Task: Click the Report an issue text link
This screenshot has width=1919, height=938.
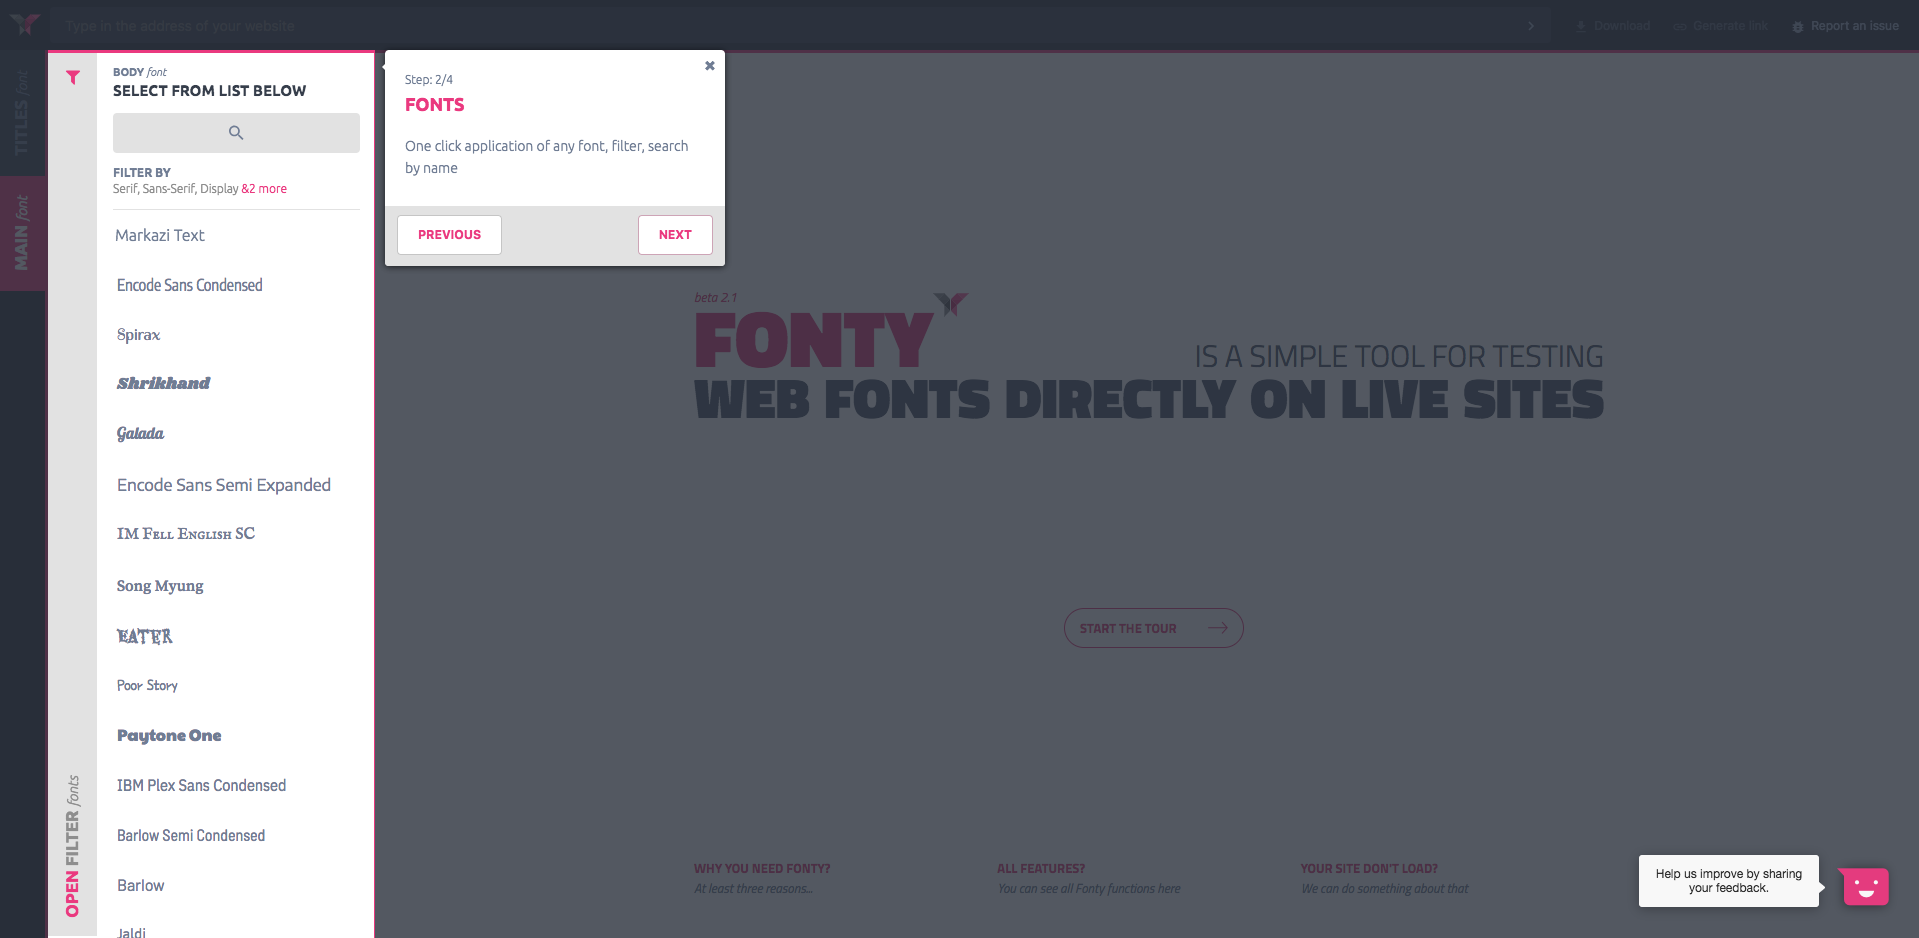Action: (1854, 26)
